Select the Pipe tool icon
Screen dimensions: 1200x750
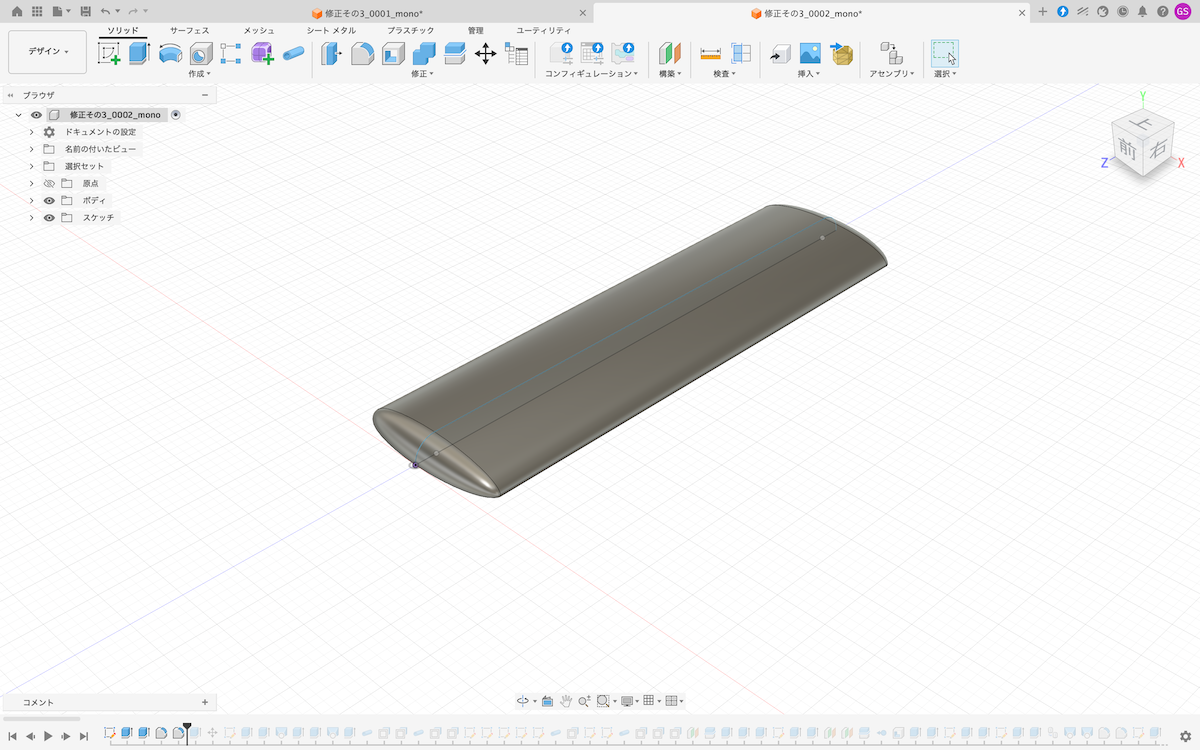(x=293, y=54)
